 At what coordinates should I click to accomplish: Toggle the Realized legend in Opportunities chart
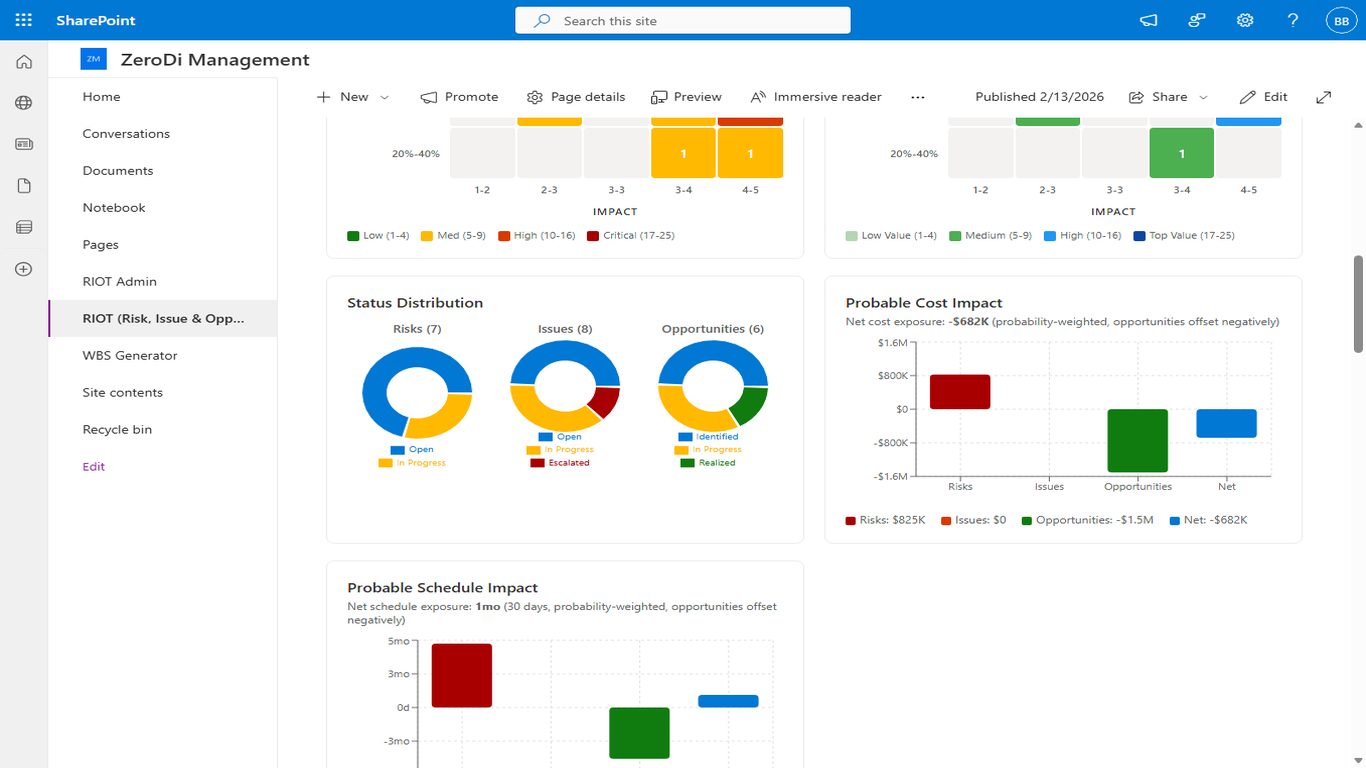pos(708,463)
